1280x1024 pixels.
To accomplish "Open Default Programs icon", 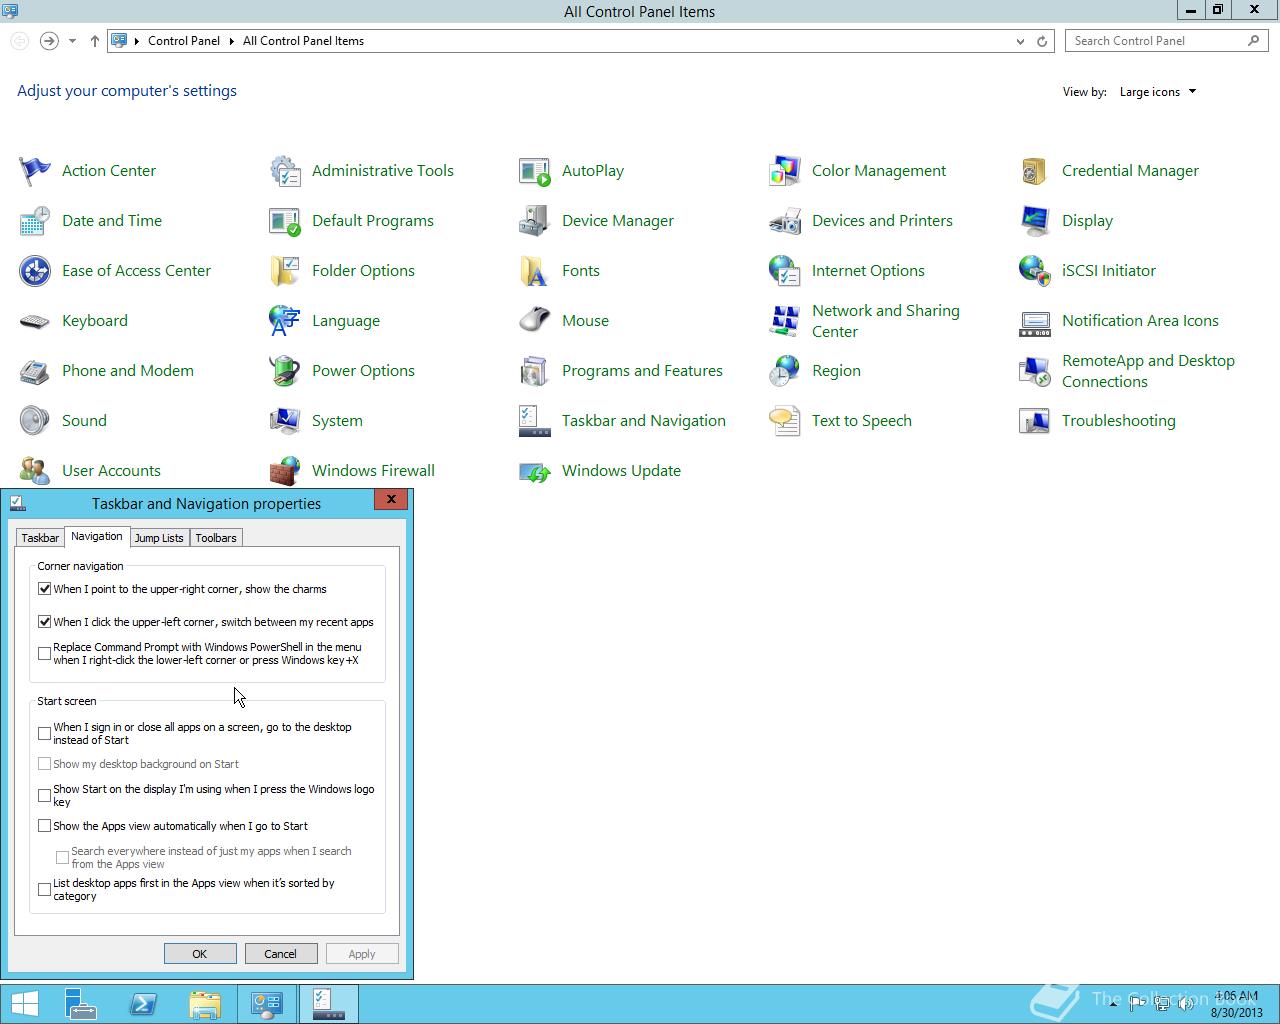I will click(285, 221).
